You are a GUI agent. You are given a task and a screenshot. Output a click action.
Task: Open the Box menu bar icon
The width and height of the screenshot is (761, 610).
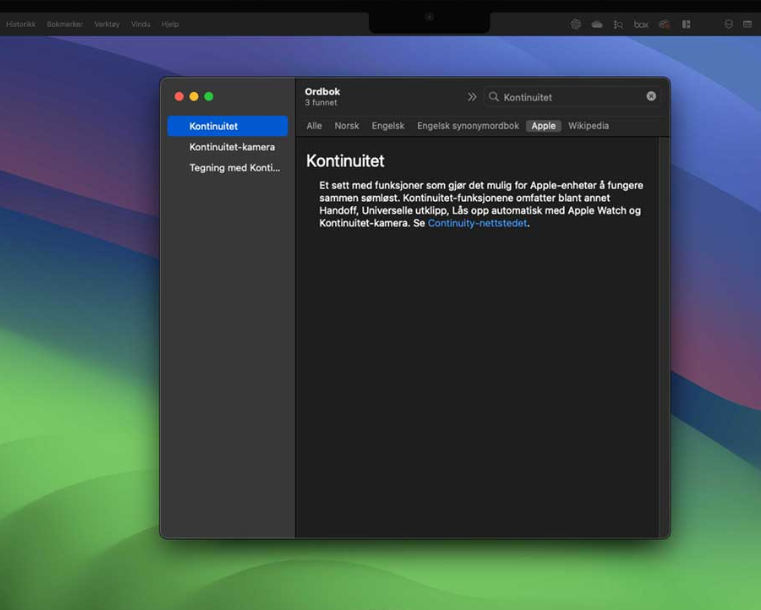tap(641, 24)
